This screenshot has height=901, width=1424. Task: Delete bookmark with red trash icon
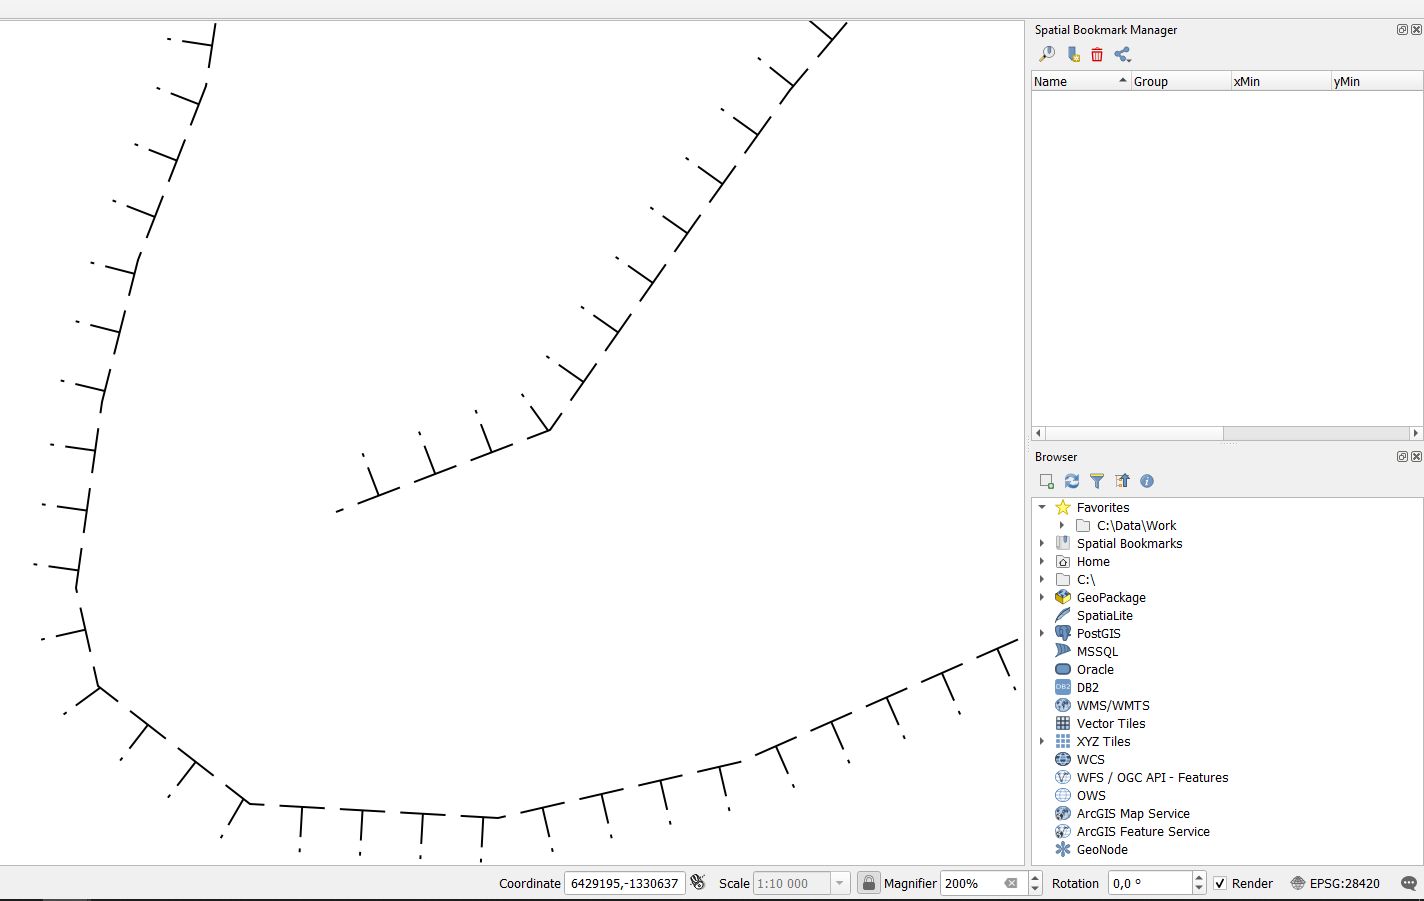[1097, 54]
